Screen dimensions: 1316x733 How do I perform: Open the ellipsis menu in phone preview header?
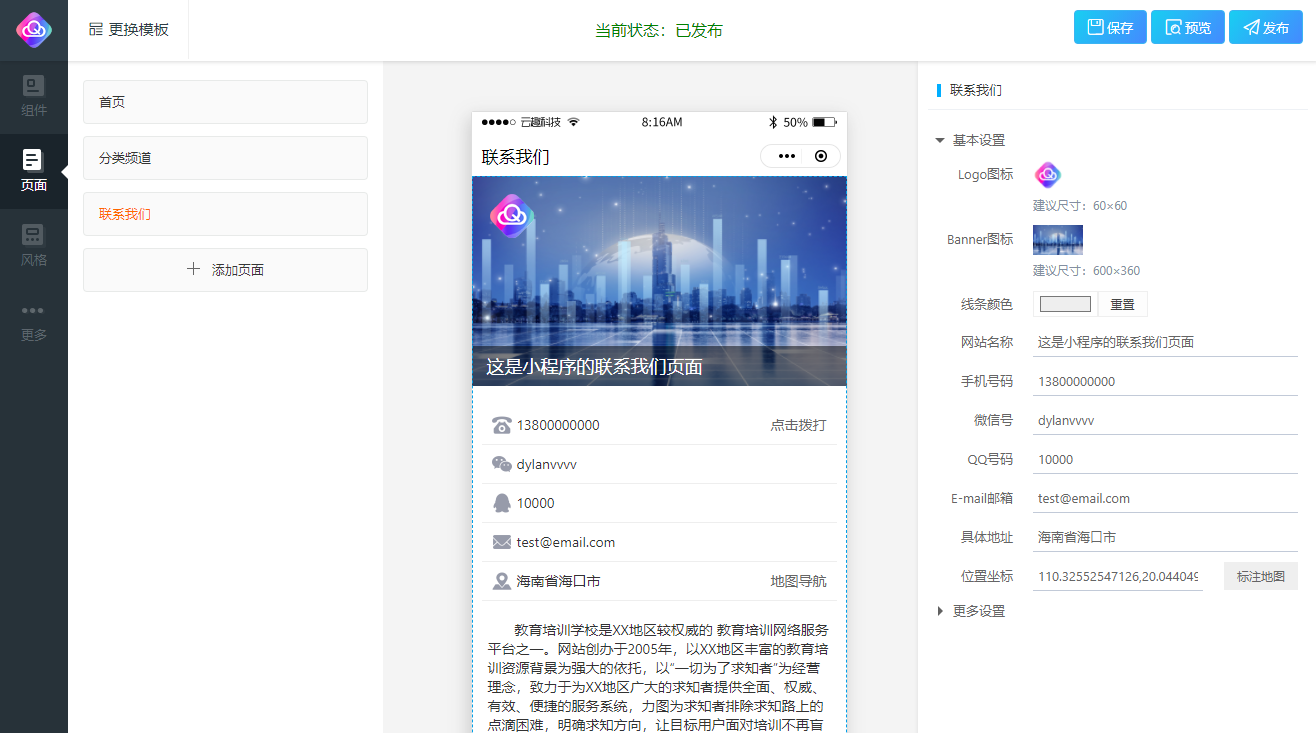coord(785,156)
